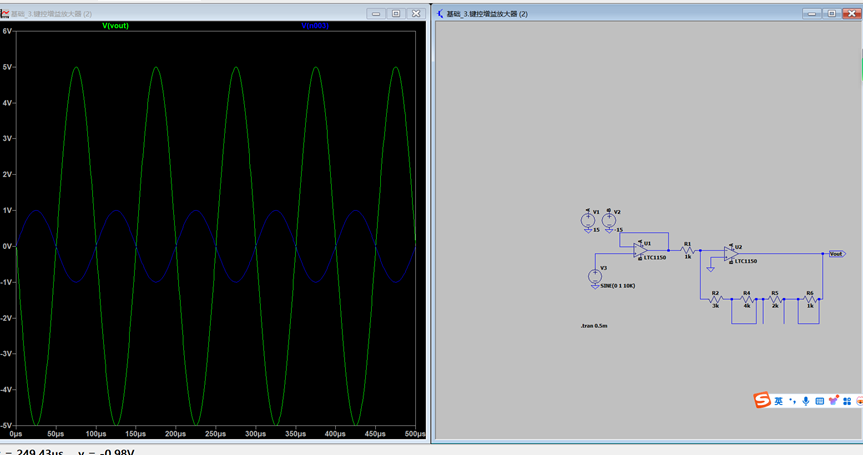Select the V(n003) trace label
The width and height of the screenshot is (863, 455).
(x=315, y=26)
